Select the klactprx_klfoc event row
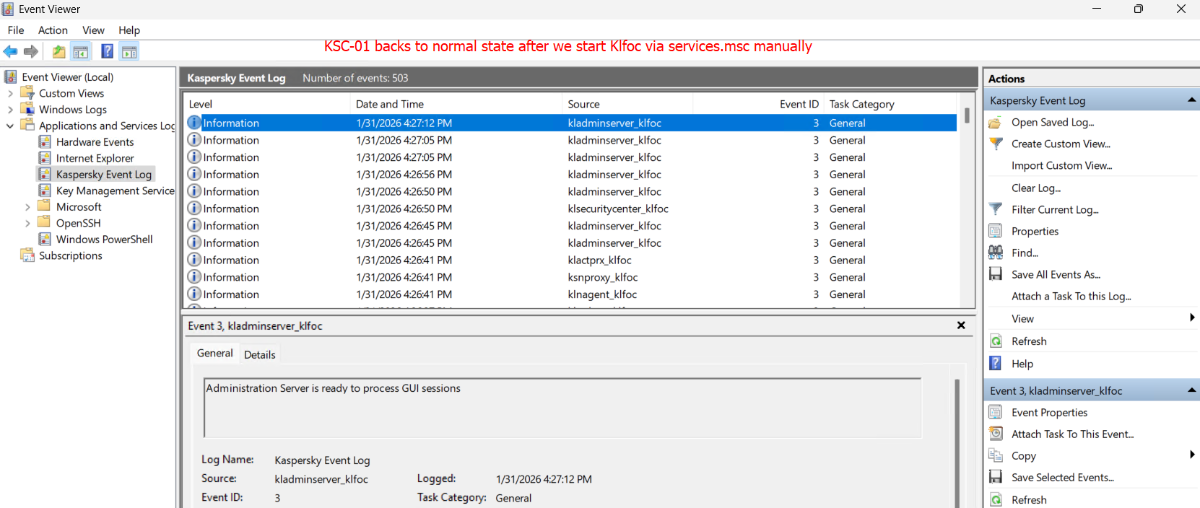Image resolution: width=1200 pixels, height=508 pixels. coord(571,260)
